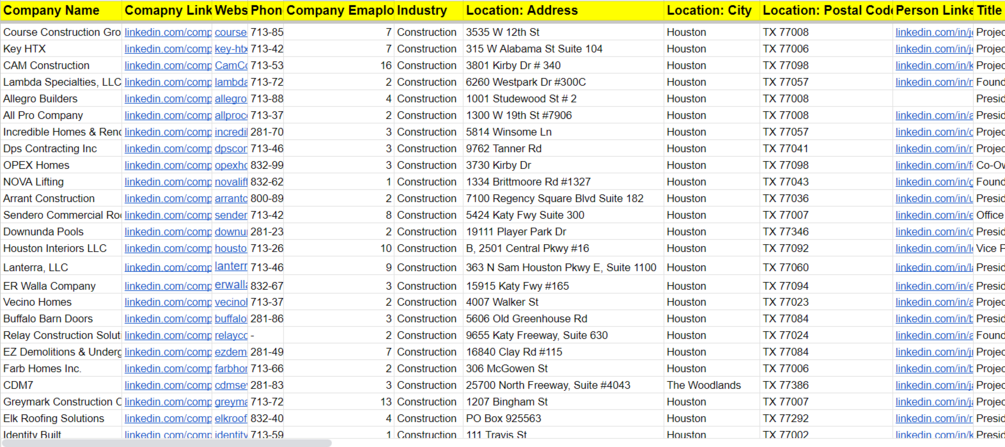Select the Key HTX company cell
The image size is (1005, 447).
61,49
